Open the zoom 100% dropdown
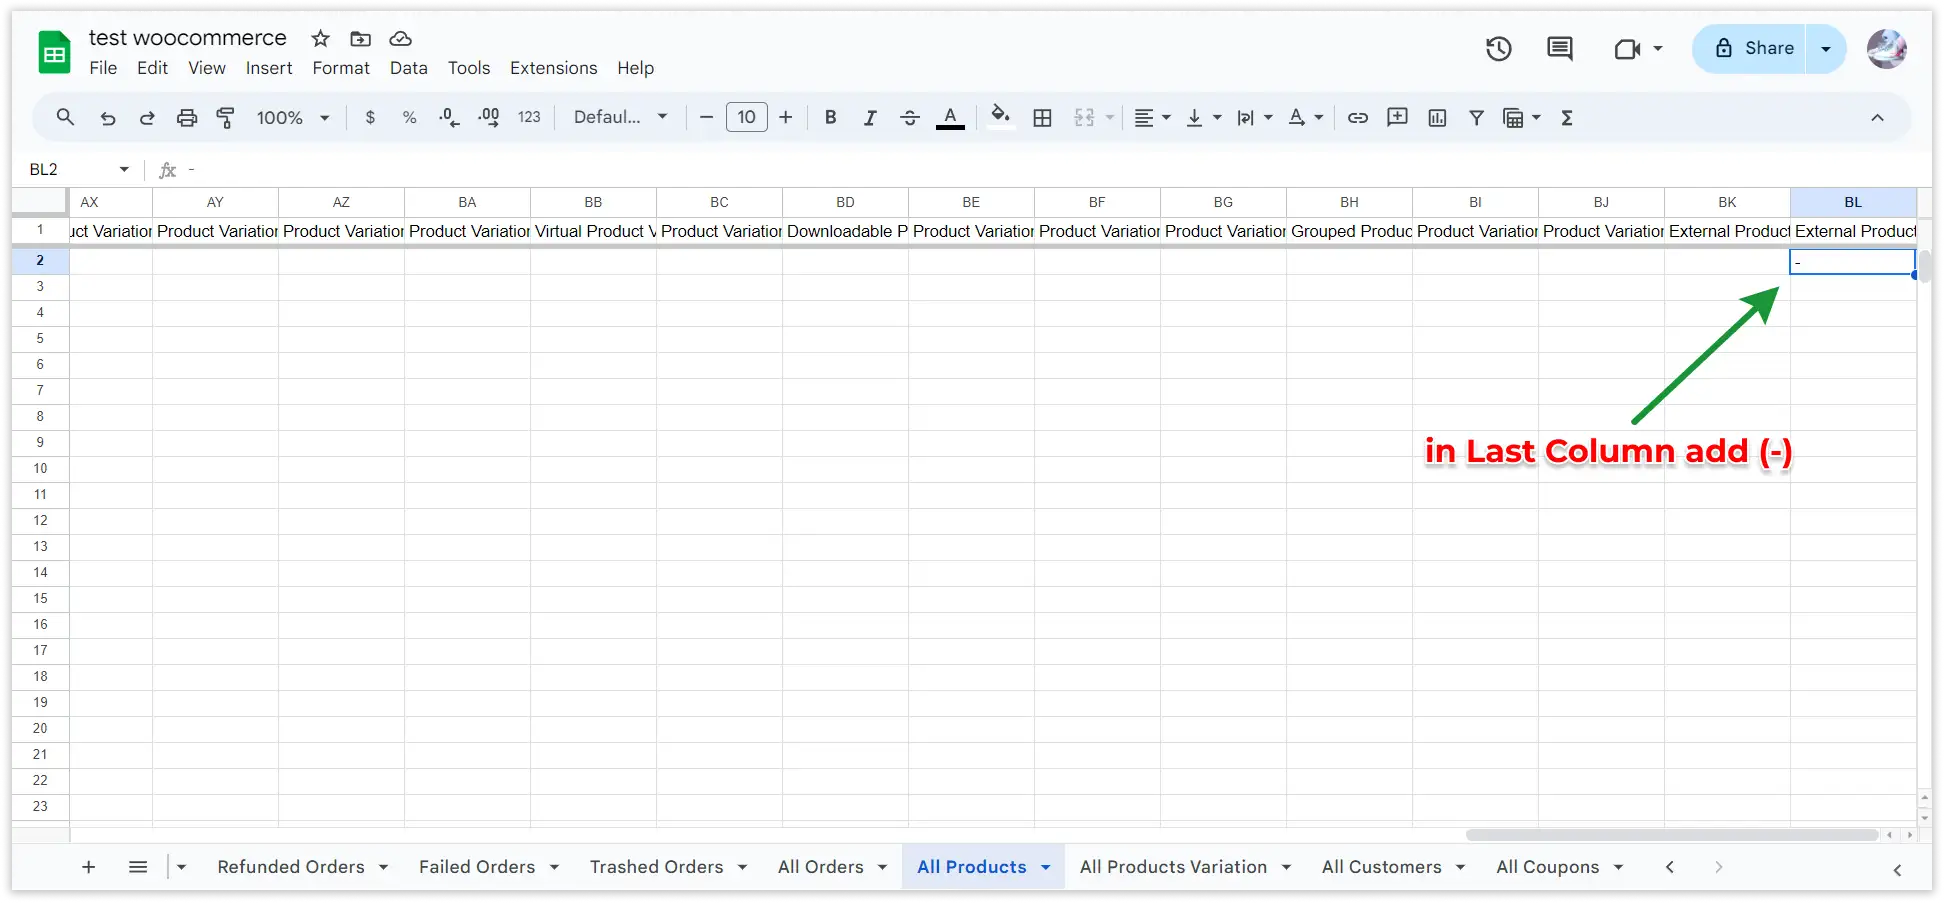The height and width of the screenshot is (903, 1944). pos(292,118)
